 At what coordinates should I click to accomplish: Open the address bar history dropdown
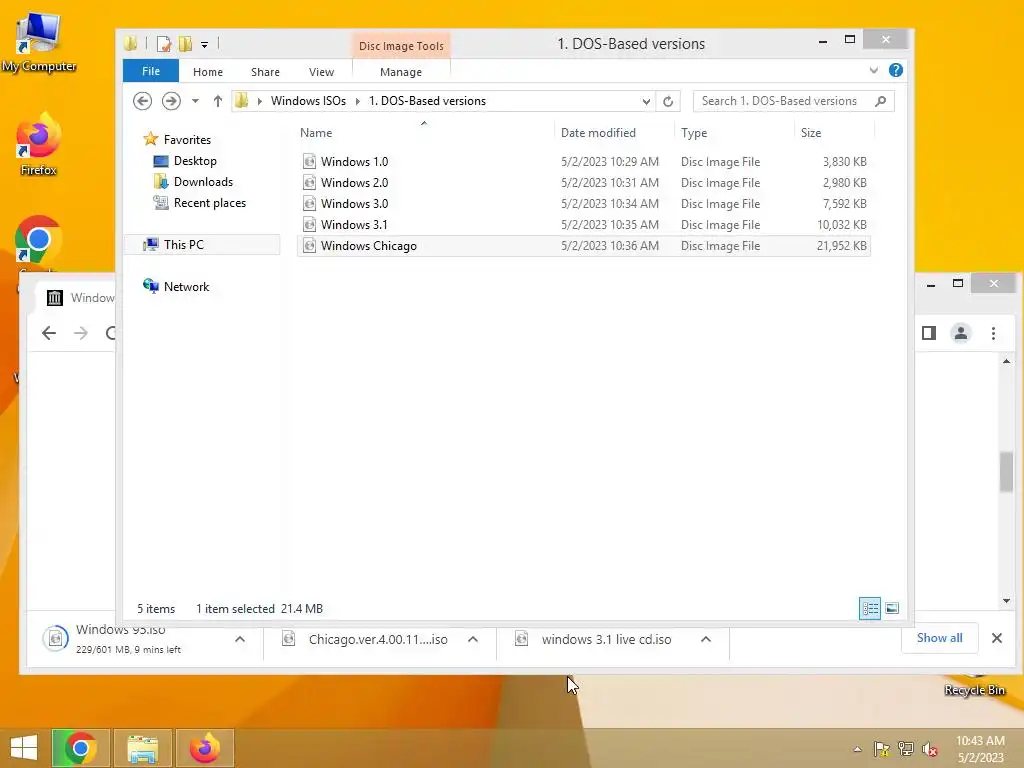tap(646, 101)
